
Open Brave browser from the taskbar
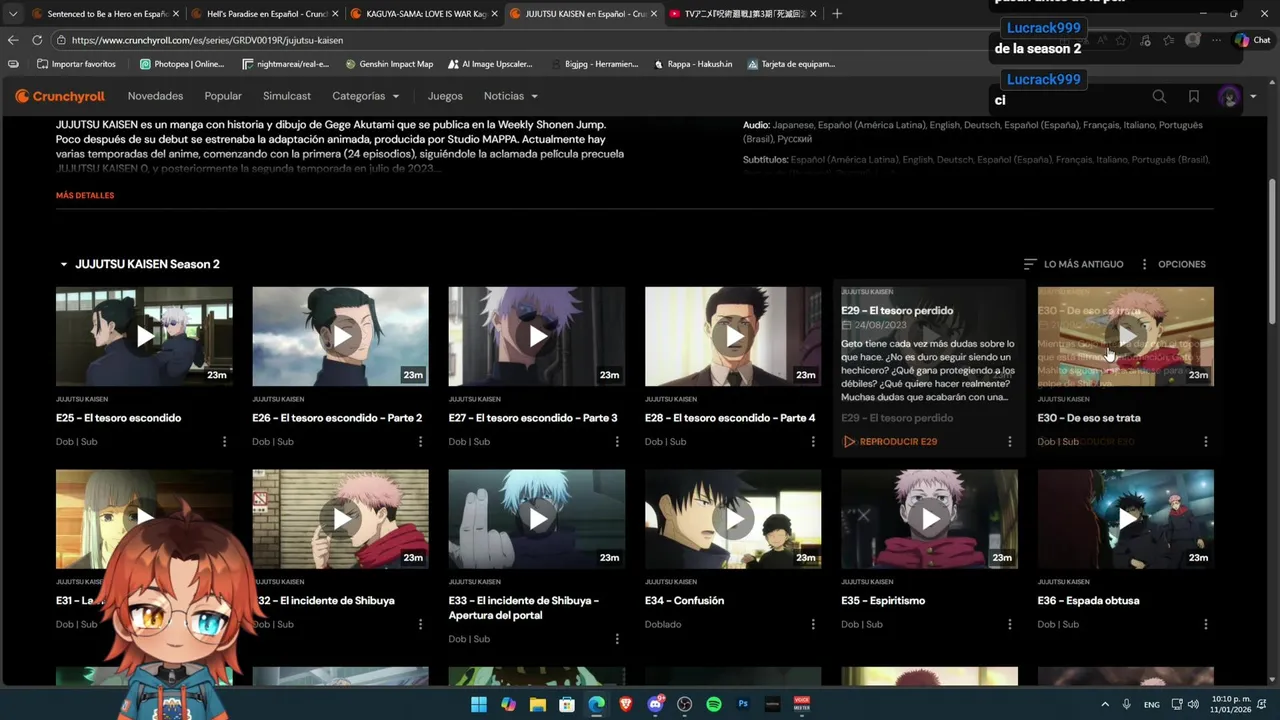(626, 704)
